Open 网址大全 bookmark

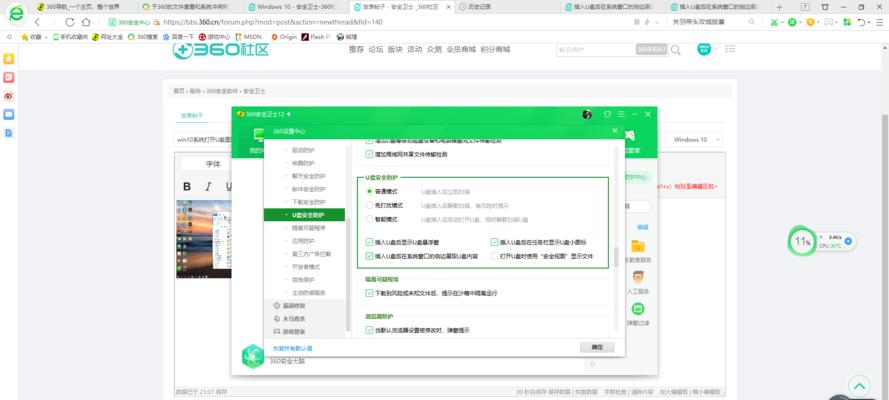click(108, 37)
